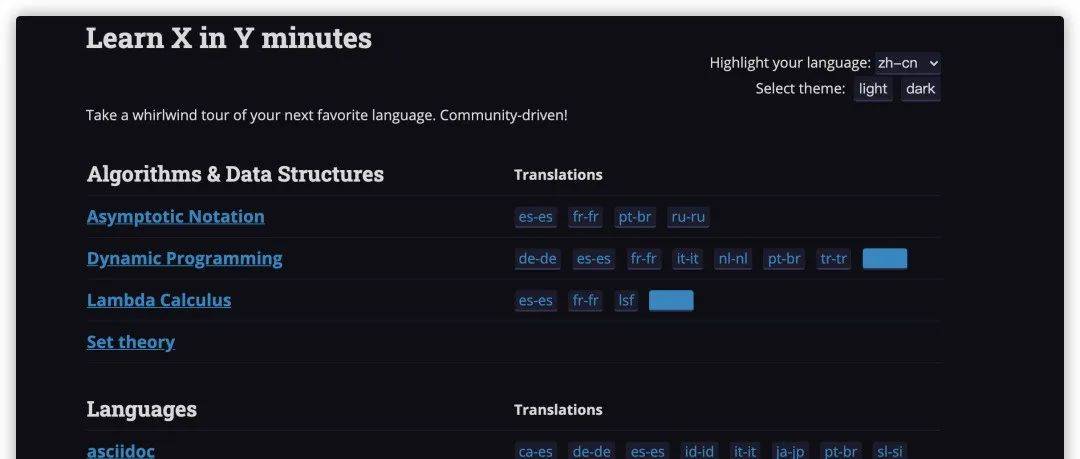Screen dimensions: 1080x459
Task: Switch to the light theme
Action: pos(873,89)
